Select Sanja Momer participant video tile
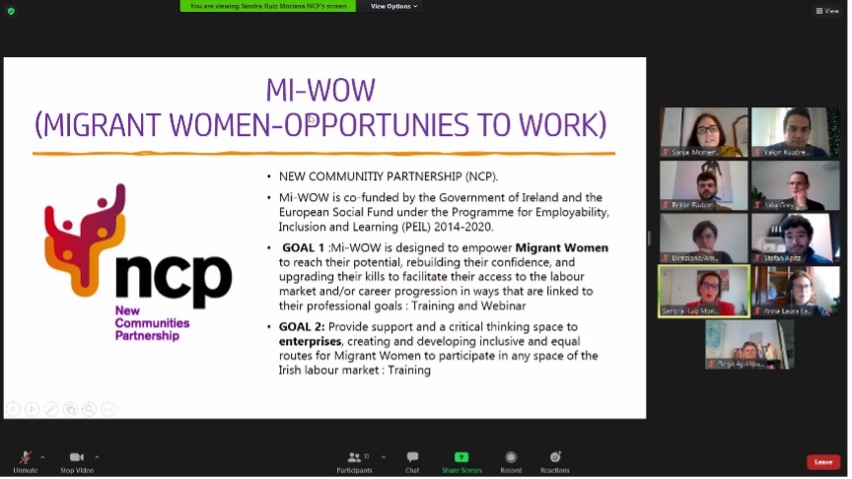 pyautogui.click(x=704, y=132)
